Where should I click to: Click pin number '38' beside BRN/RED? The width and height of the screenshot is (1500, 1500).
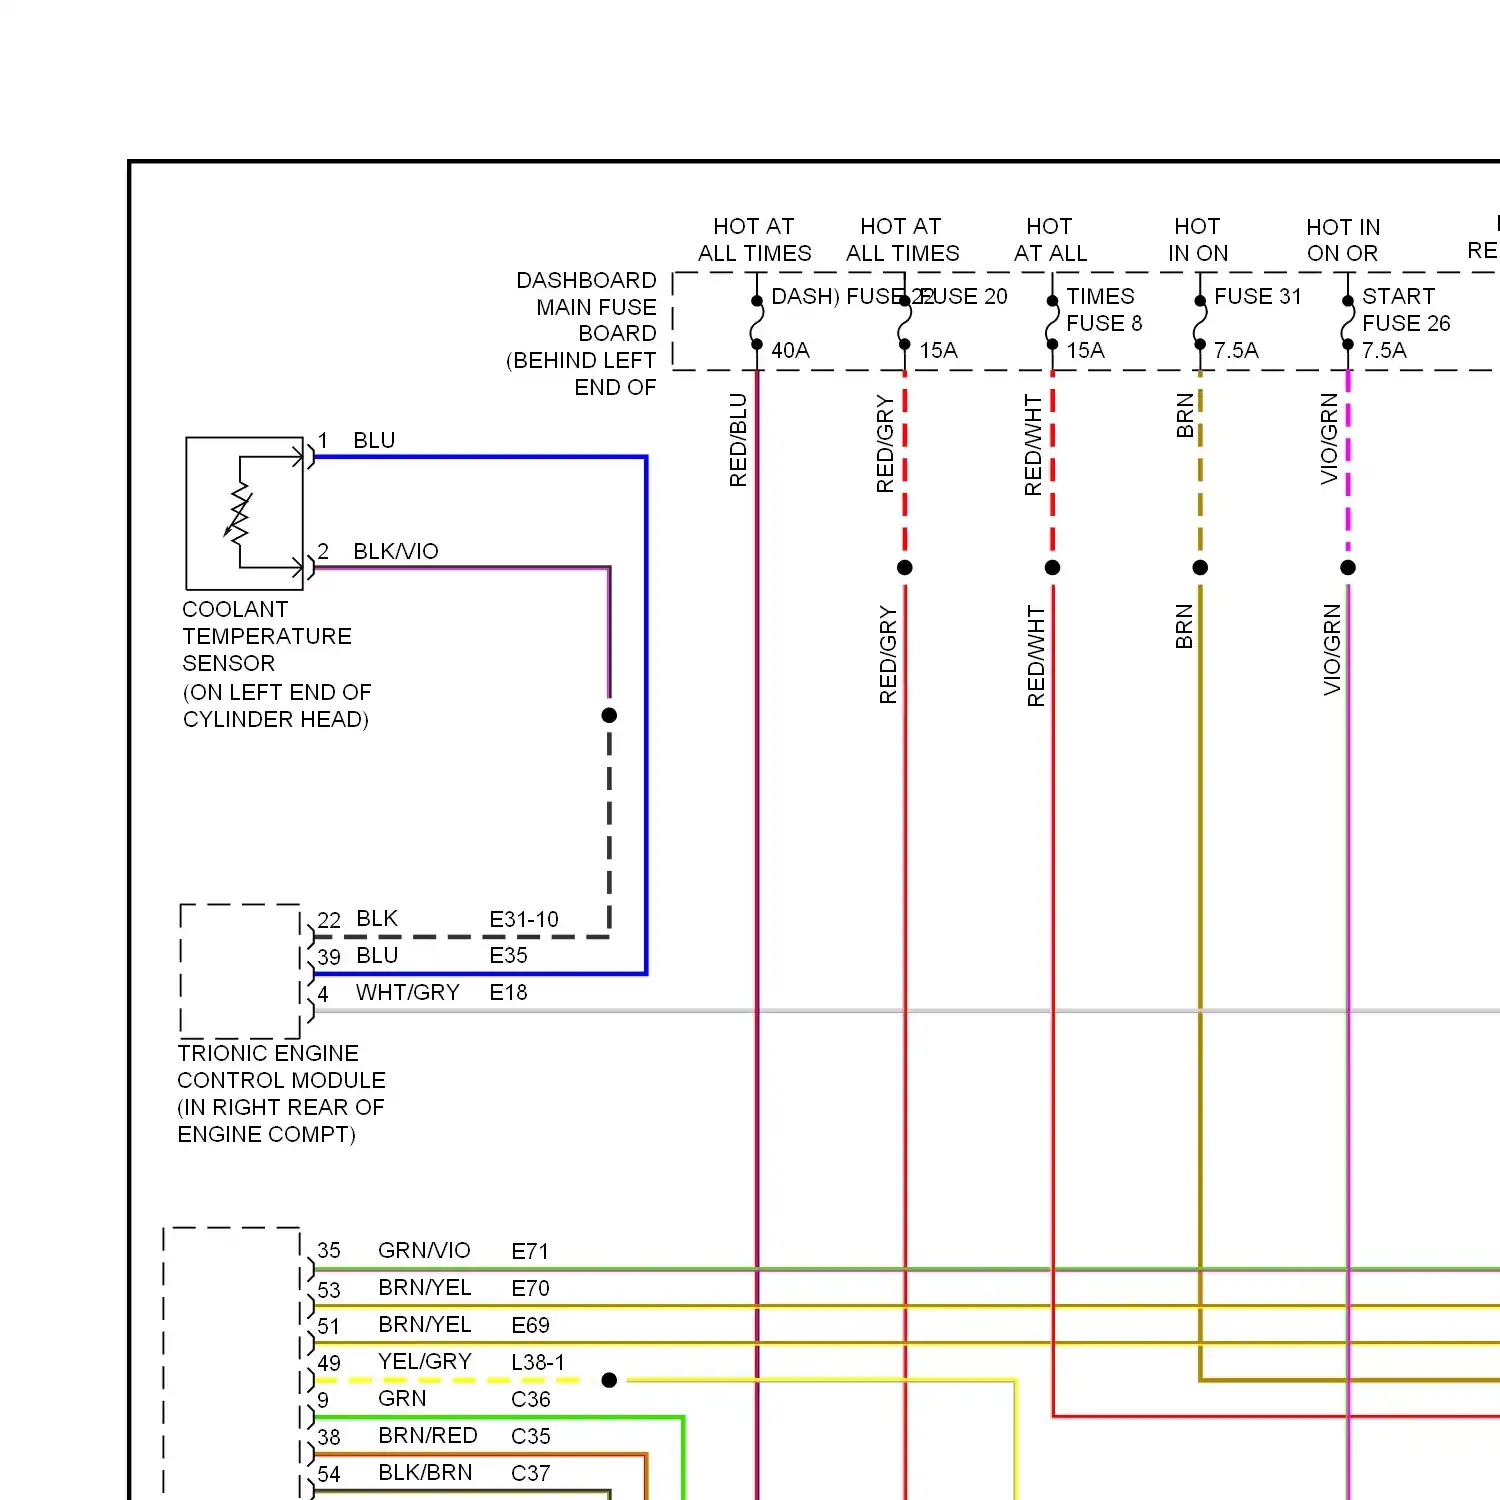[329, 1437]
